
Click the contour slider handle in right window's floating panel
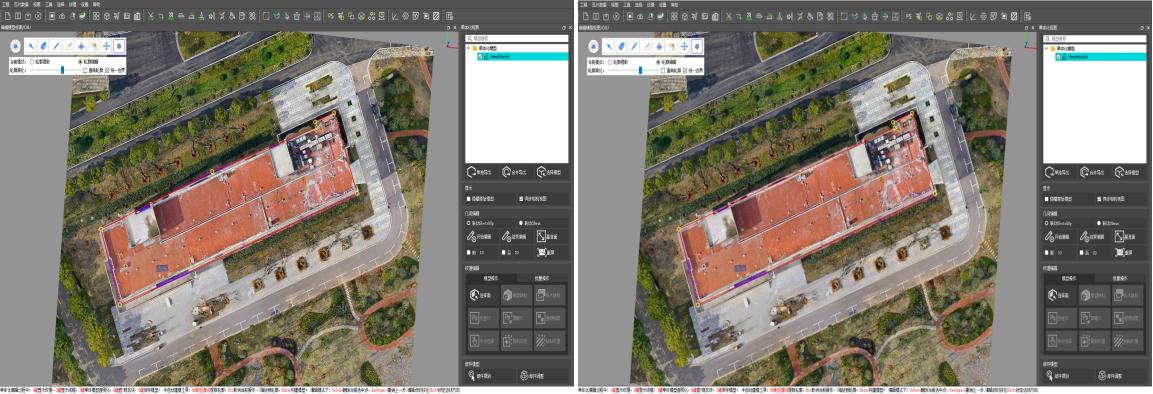pyautogui.click(x=639, y=71)
